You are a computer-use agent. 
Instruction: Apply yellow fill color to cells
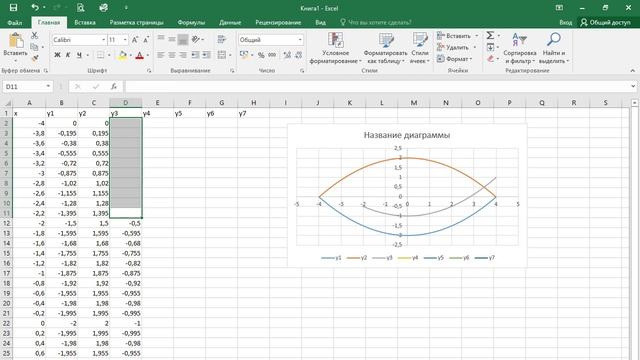pos(122,55)
